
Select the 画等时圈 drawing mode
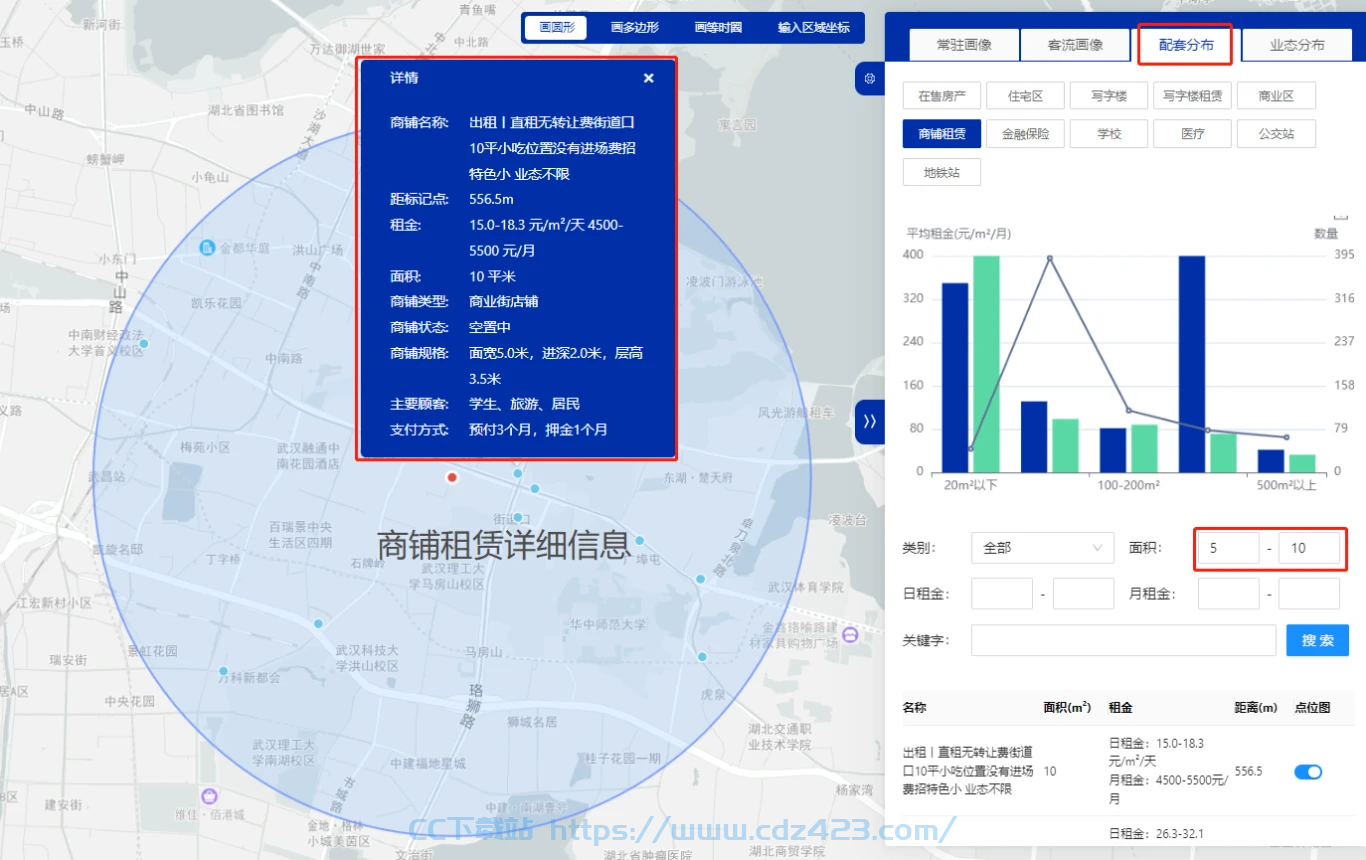[x=718, y=27]
